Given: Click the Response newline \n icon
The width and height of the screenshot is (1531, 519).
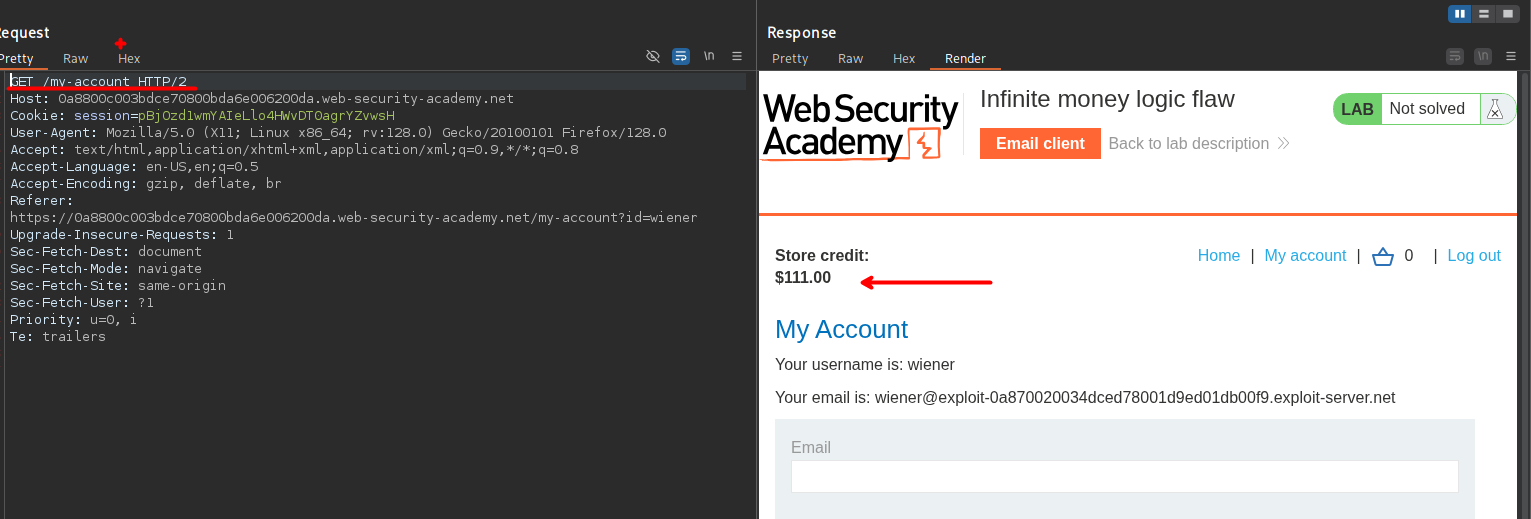Looking at the screenshot, I should point(1484,57).
